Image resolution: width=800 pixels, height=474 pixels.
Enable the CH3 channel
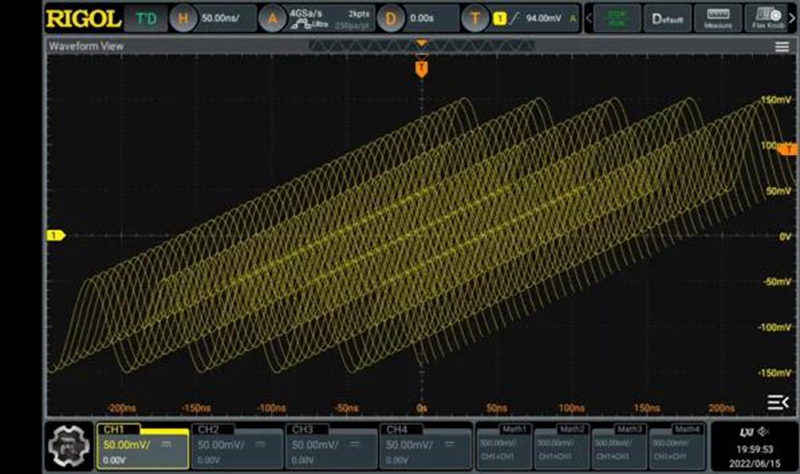(x=326, y=442)
